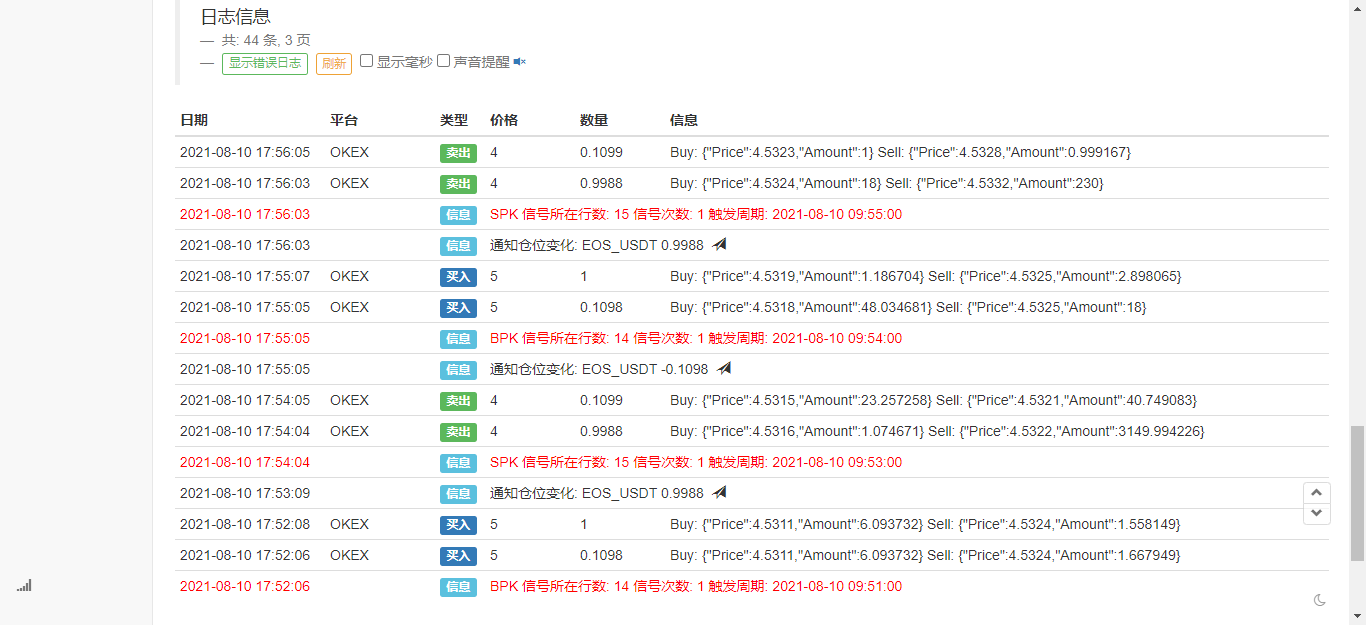Click the 刷新 button
Viewport: 1366px width, 625px height.
point(333,63)
